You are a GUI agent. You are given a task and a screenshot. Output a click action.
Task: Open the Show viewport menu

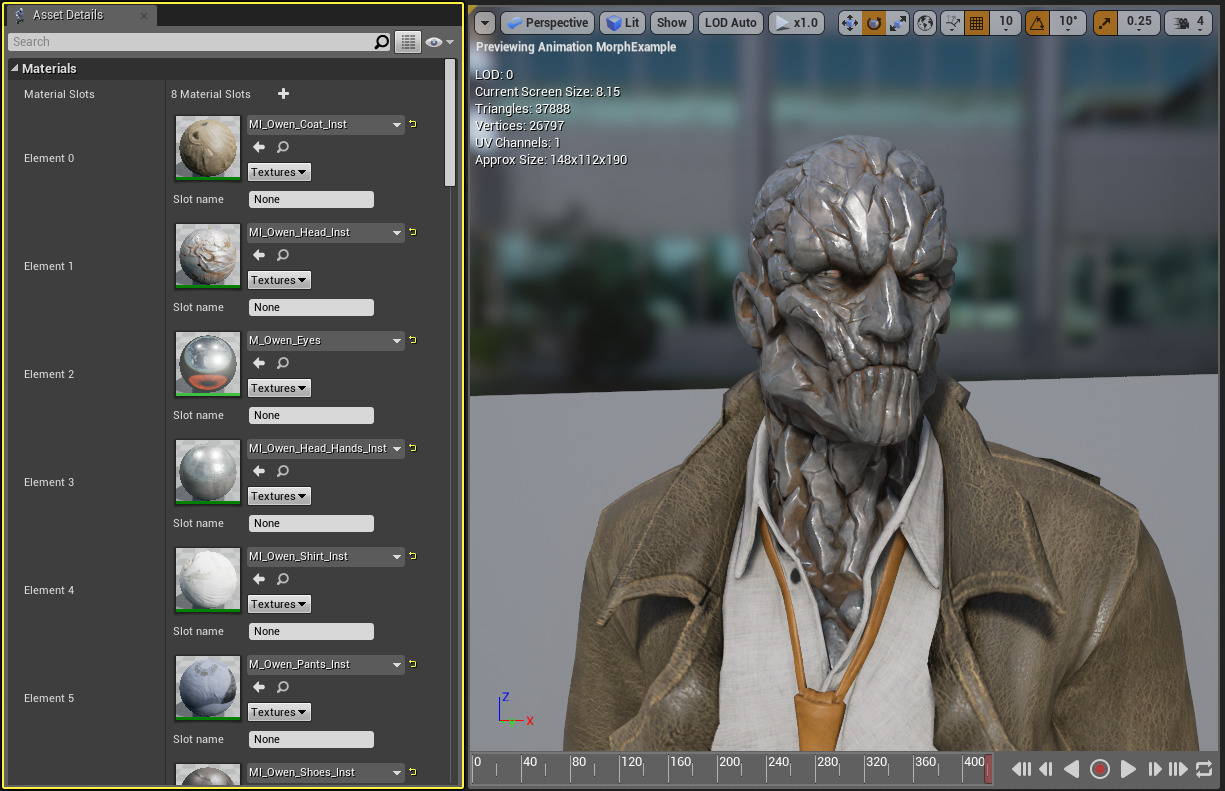pyautogui.click(x=671, y=23)
